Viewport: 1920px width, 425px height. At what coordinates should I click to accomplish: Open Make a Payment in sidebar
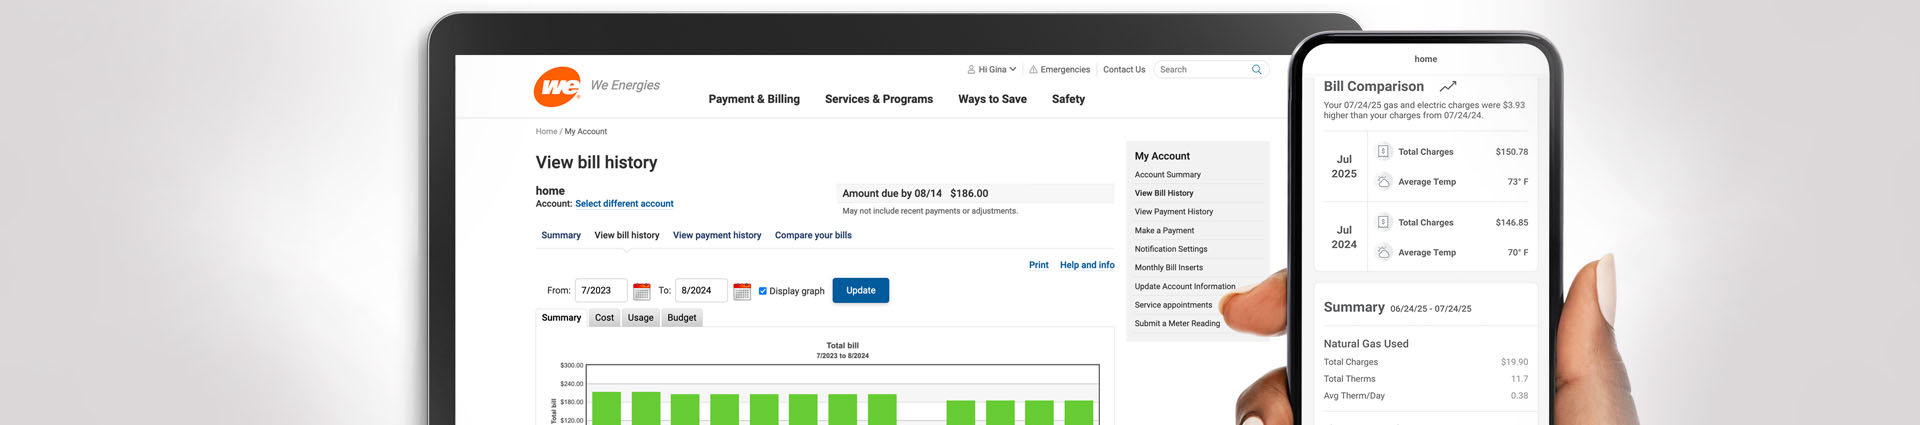tap(1164, 231)
